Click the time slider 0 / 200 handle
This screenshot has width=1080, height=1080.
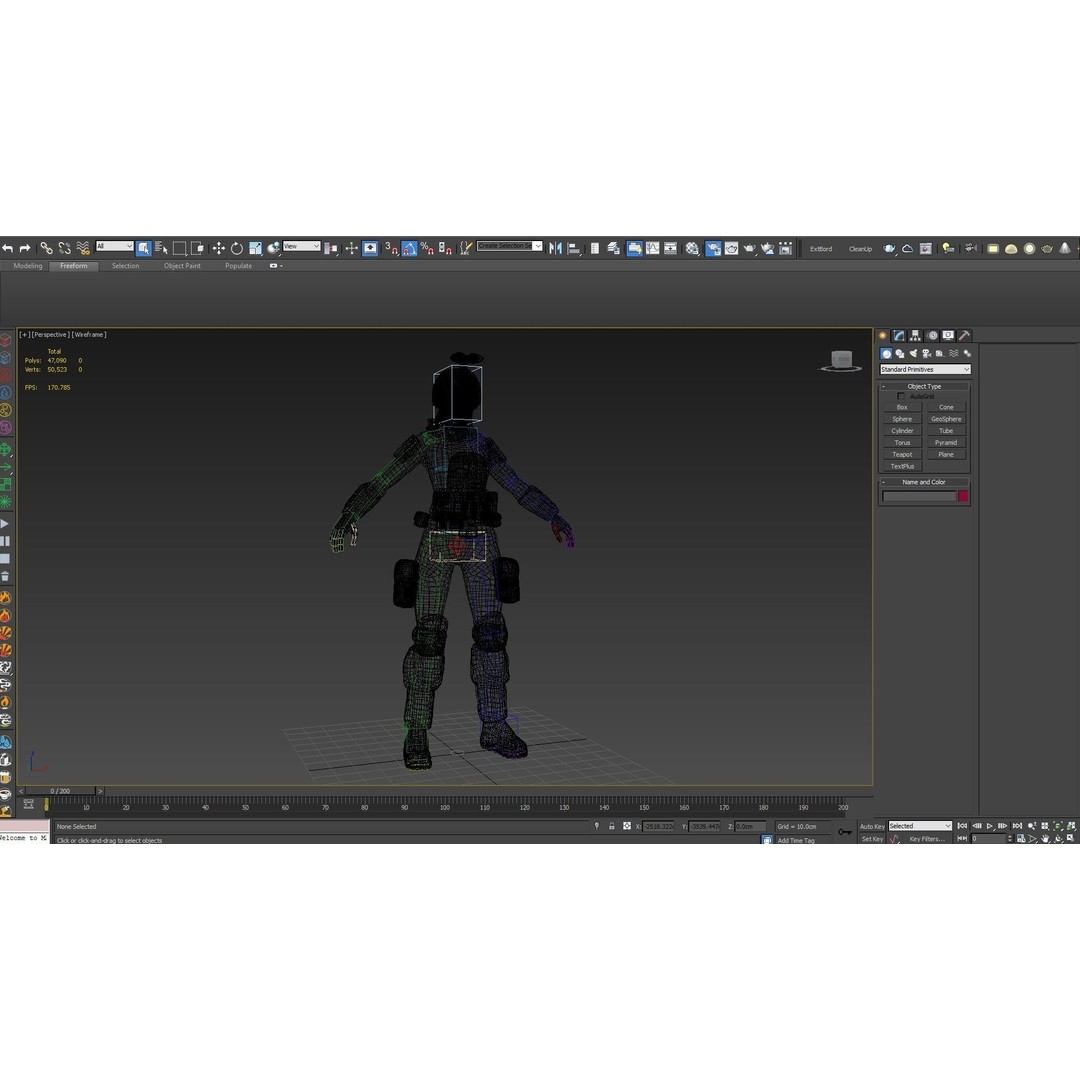(x=60, y=791)
